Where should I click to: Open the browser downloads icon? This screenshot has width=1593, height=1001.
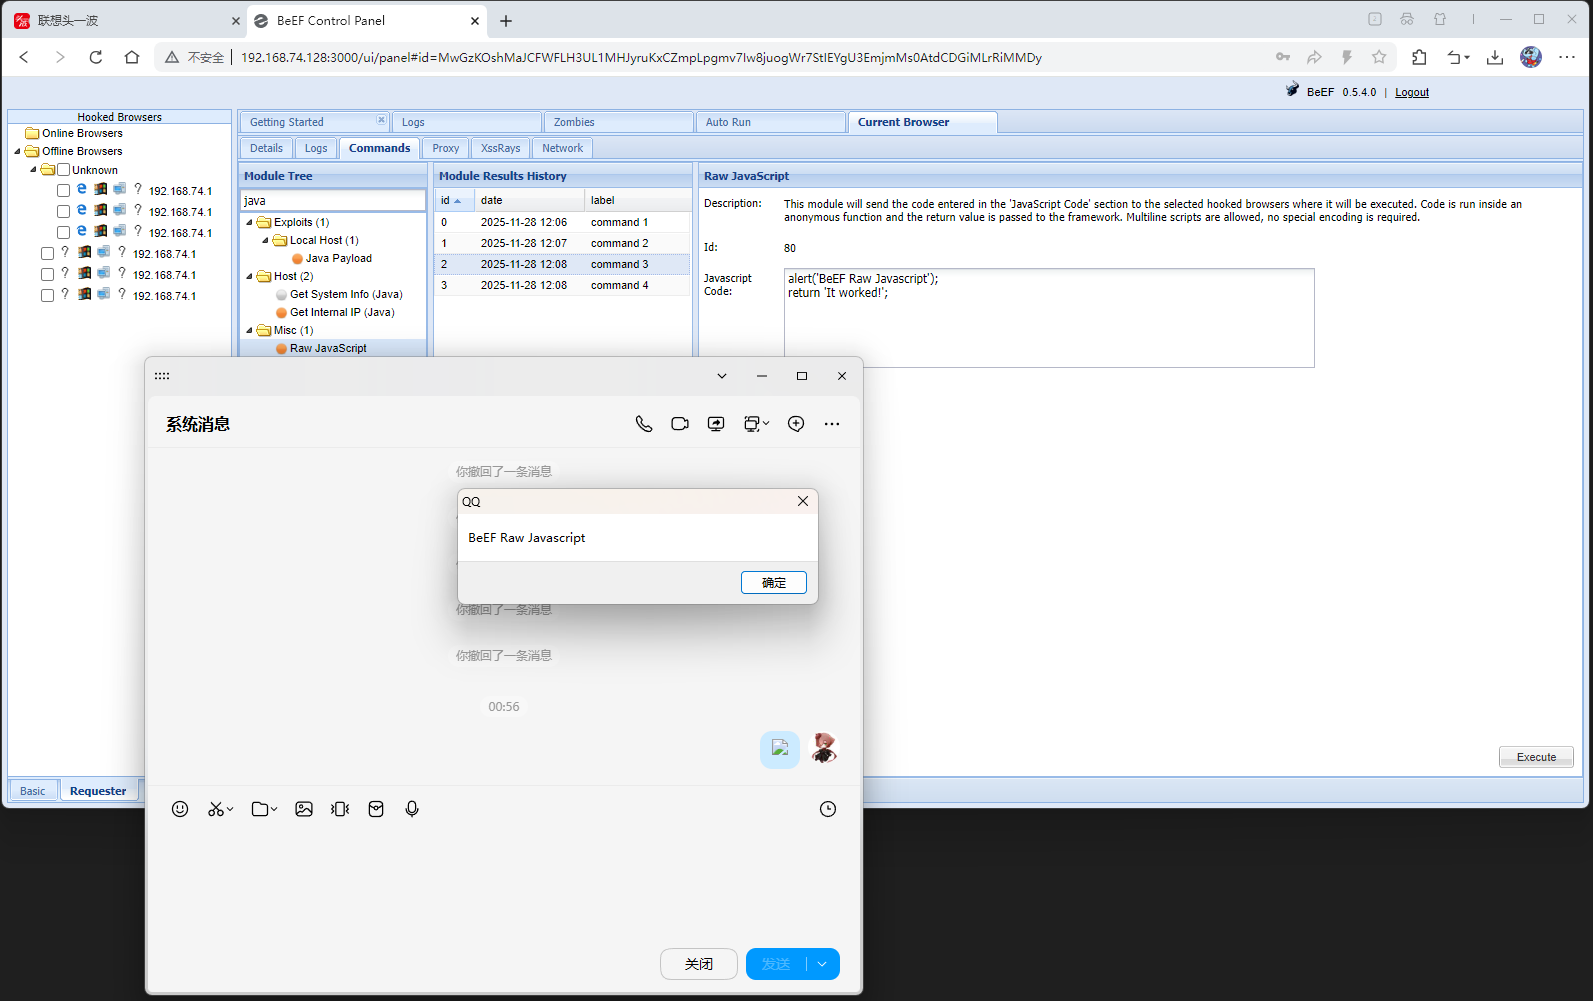point(1495,57)
